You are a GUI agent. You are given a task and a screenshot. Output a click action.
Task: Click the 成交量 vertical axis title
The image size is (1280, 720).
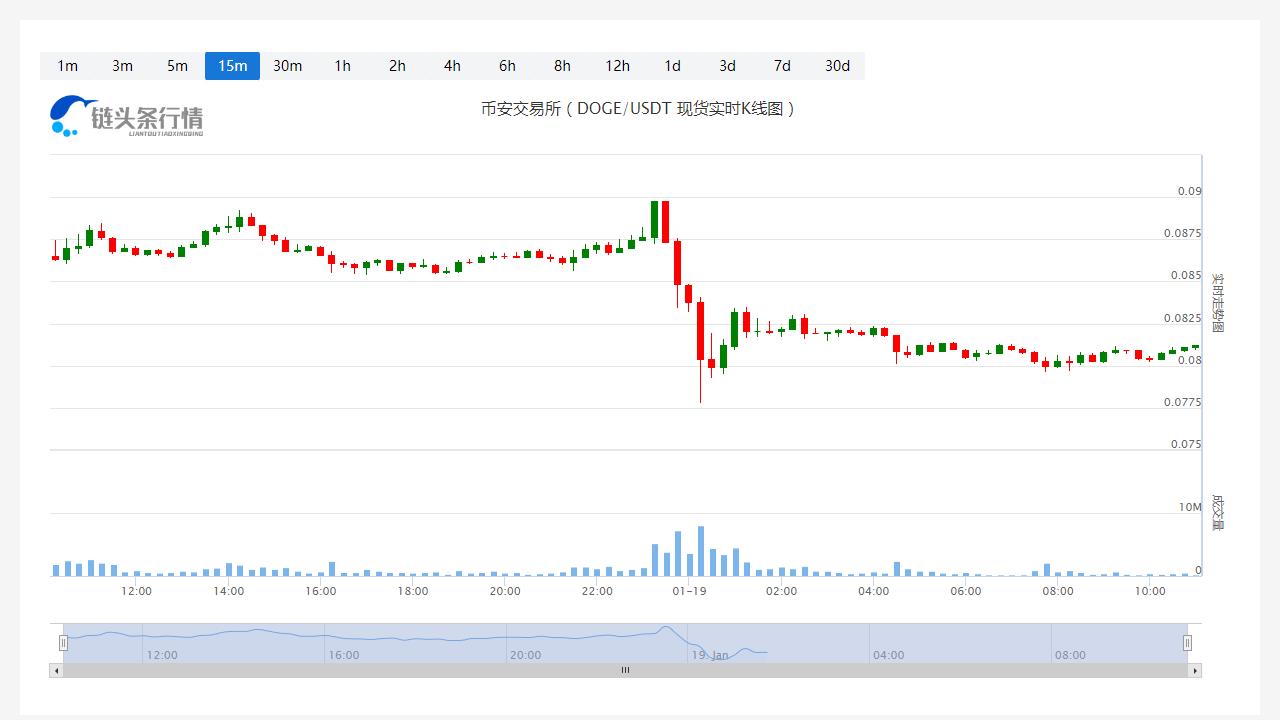[1217, 512]
